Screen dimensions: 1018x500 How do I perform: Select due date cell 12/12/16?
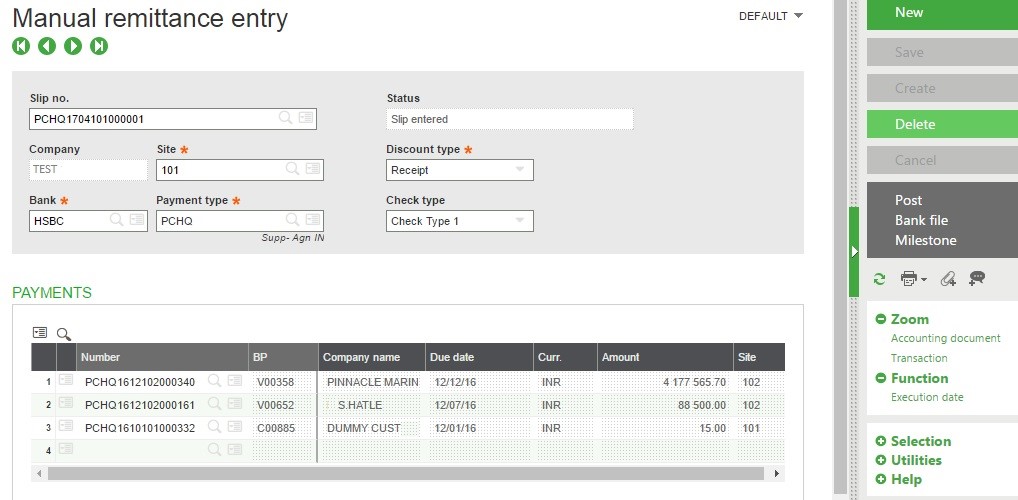pyautogui.click(x=480, y=382)
